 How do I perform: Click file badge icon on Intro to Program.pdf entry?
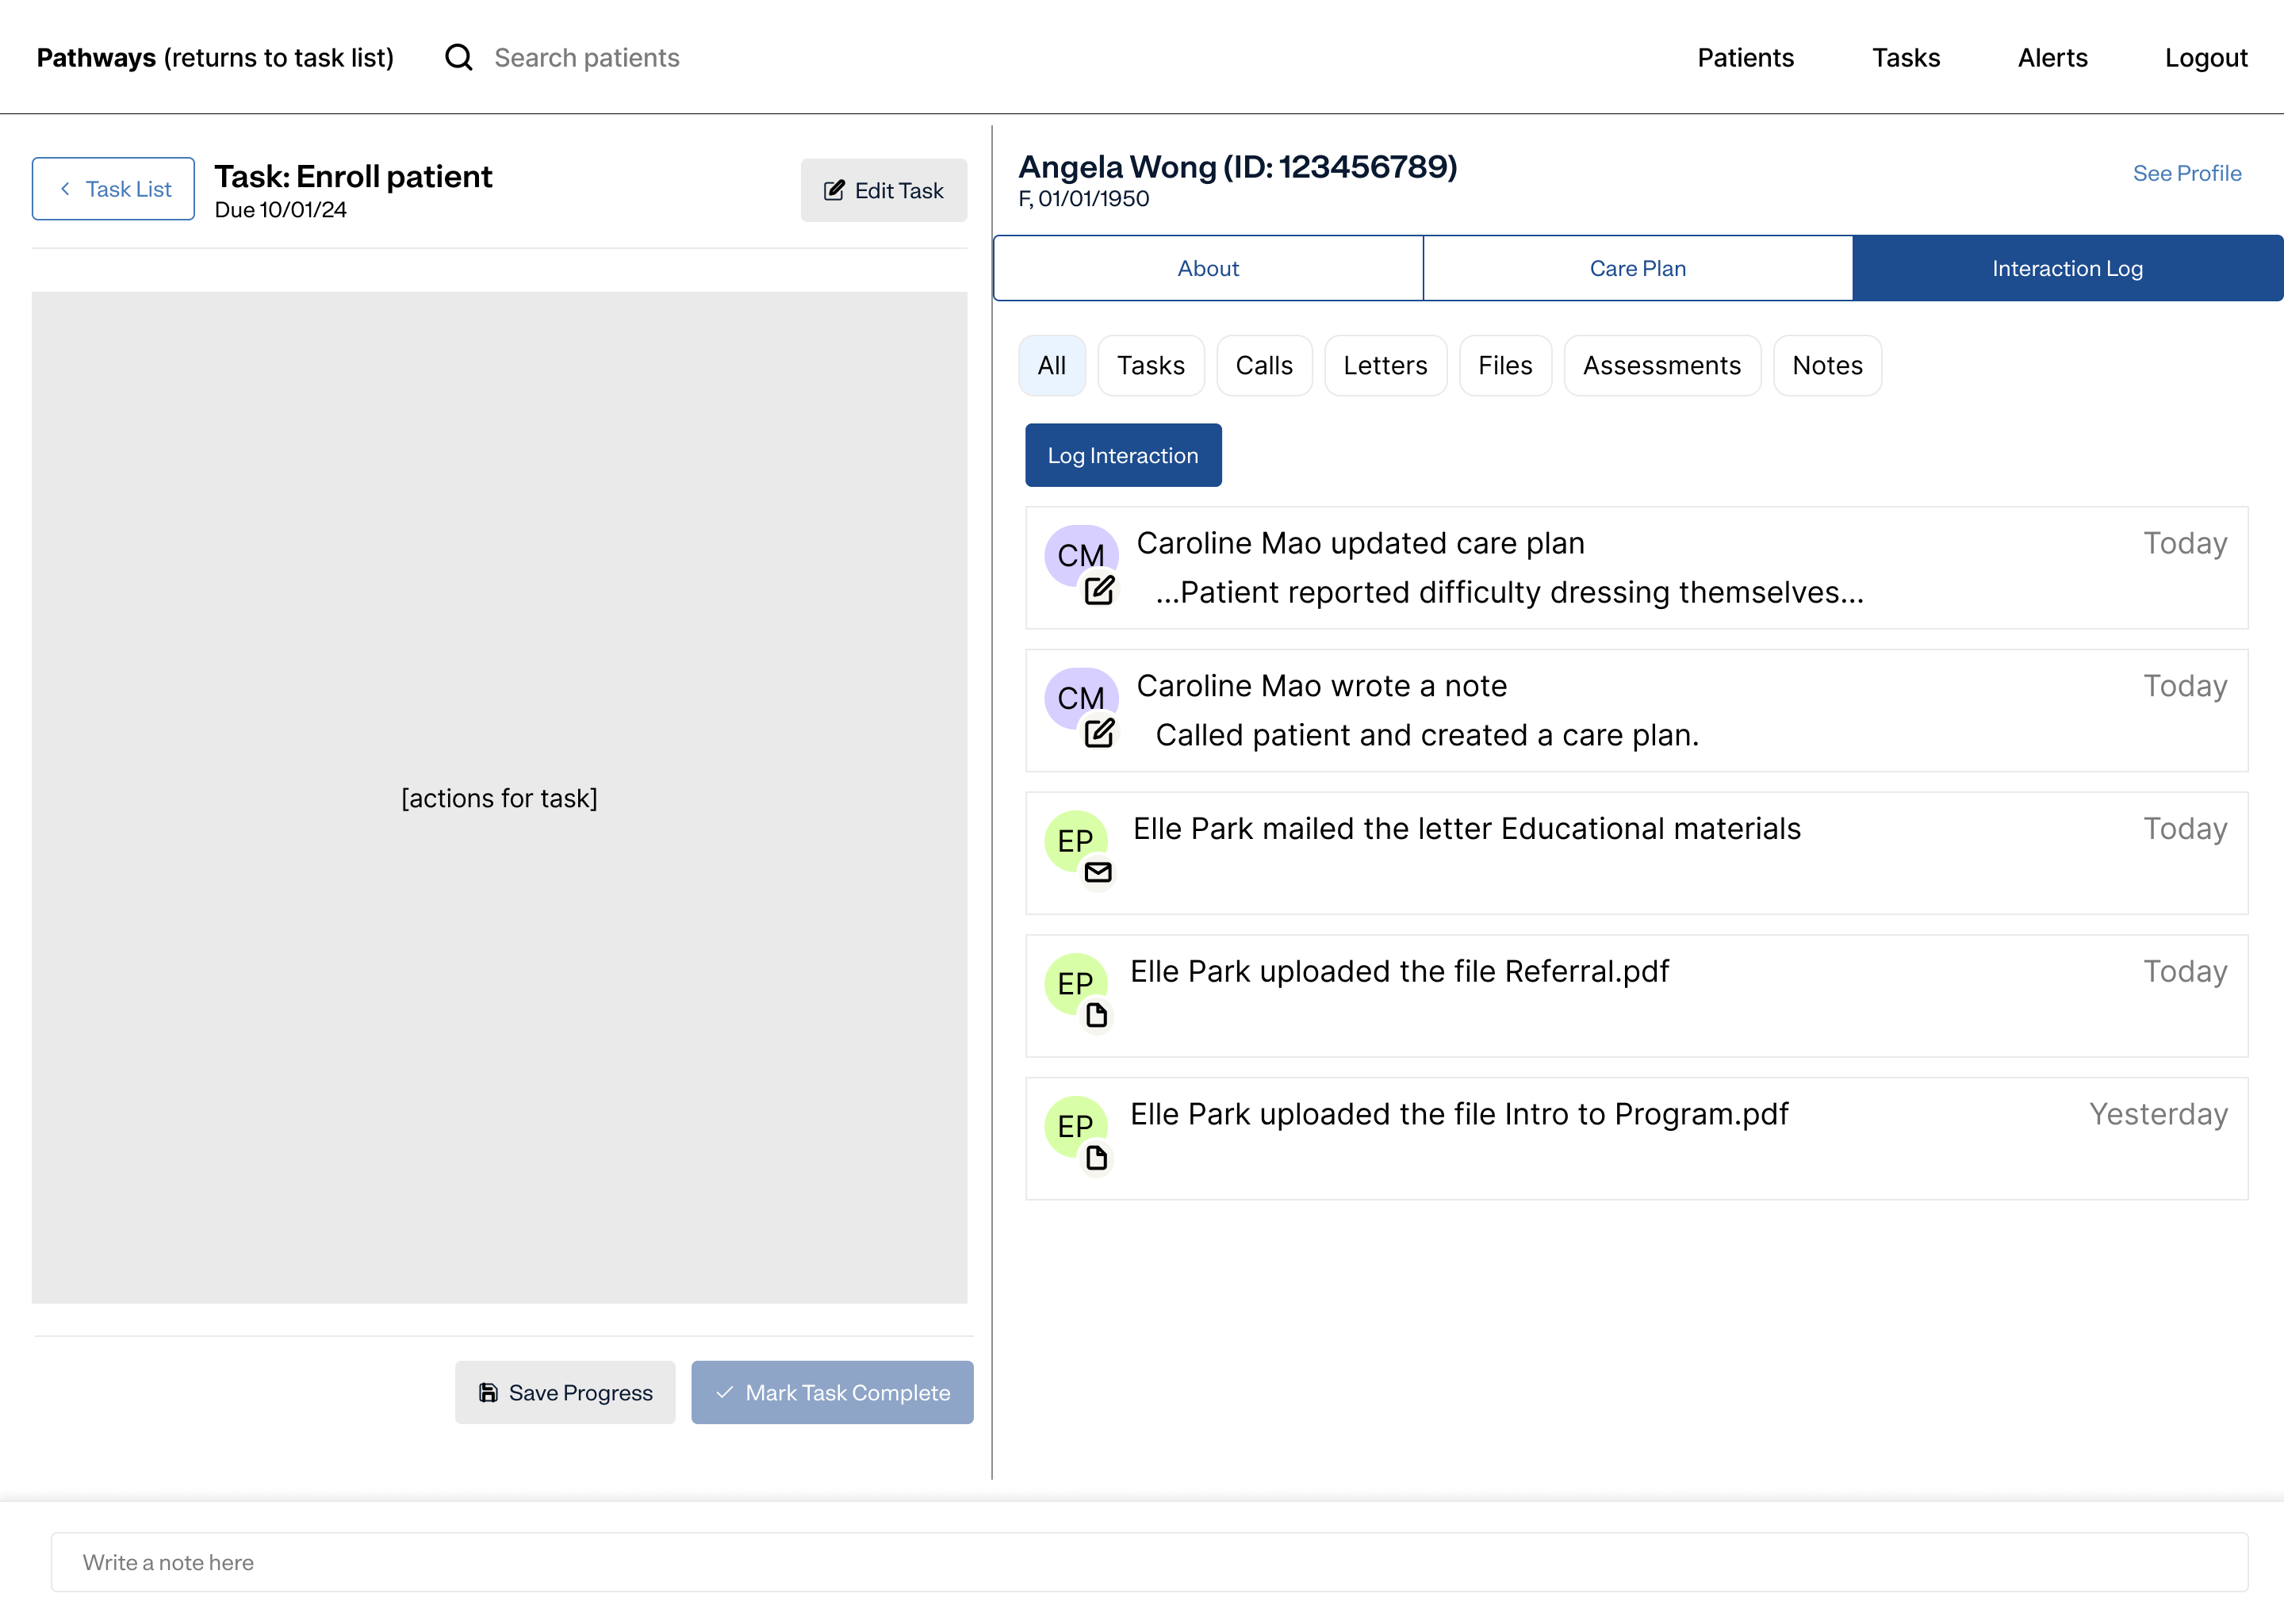[x=1097, y=1158]
